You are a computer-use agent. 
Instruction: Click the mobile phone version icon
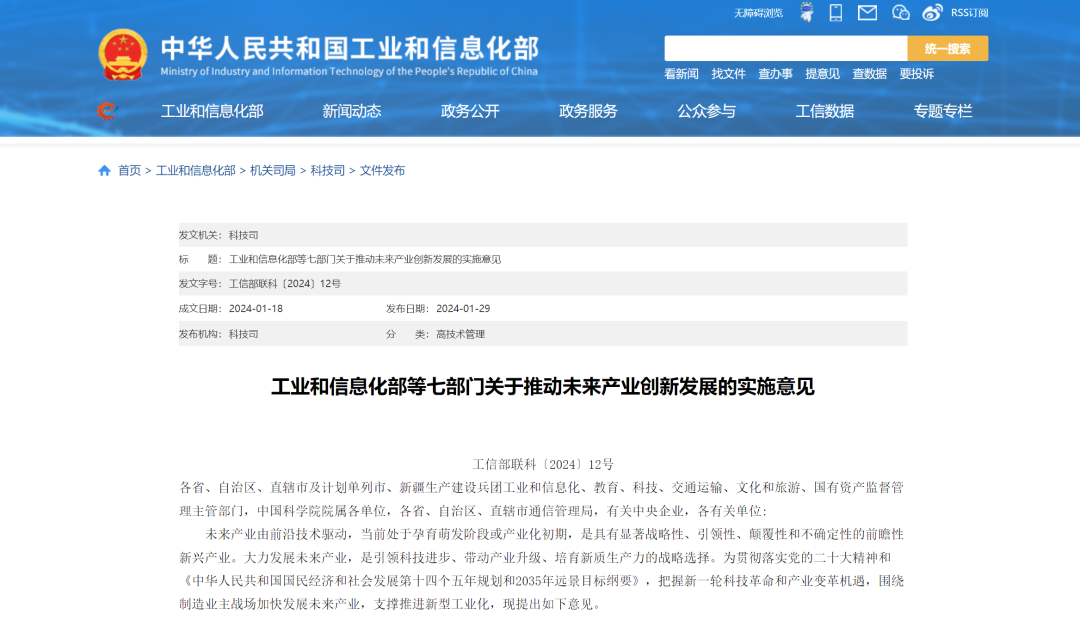coord(834,12)
